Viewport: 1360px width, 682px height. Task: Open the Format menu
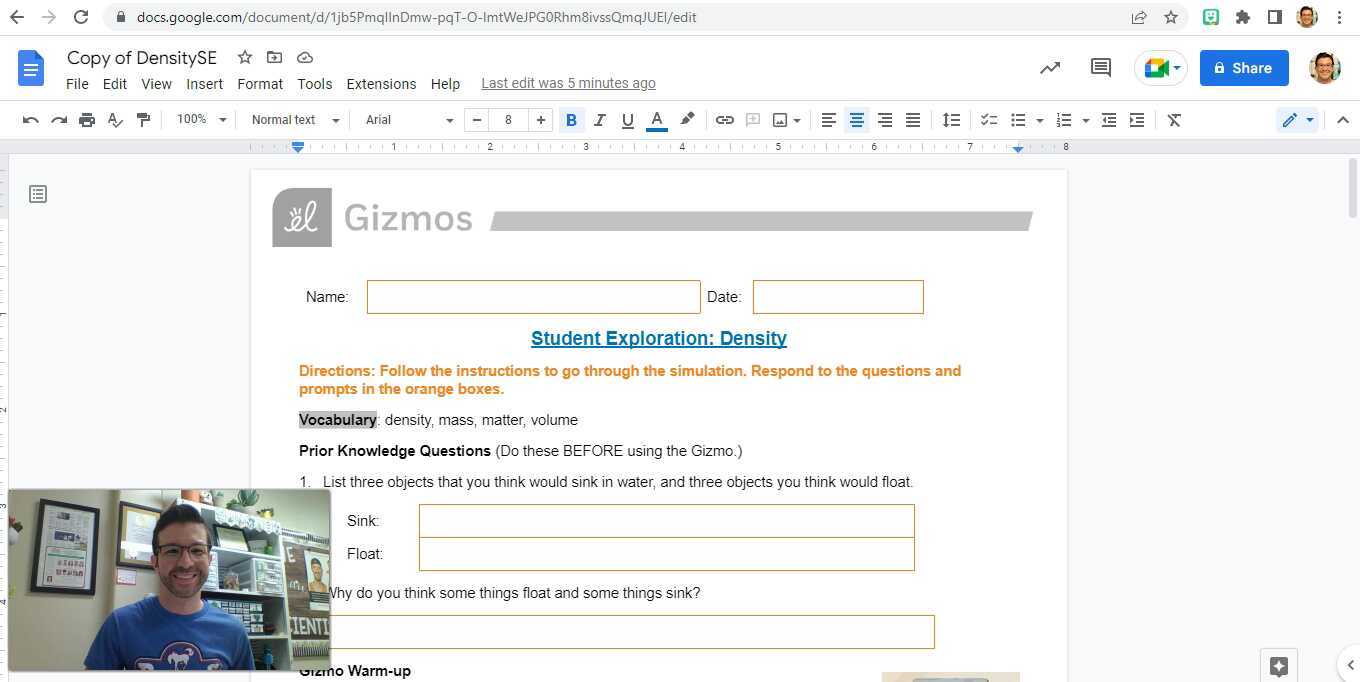tap(260, 84)
